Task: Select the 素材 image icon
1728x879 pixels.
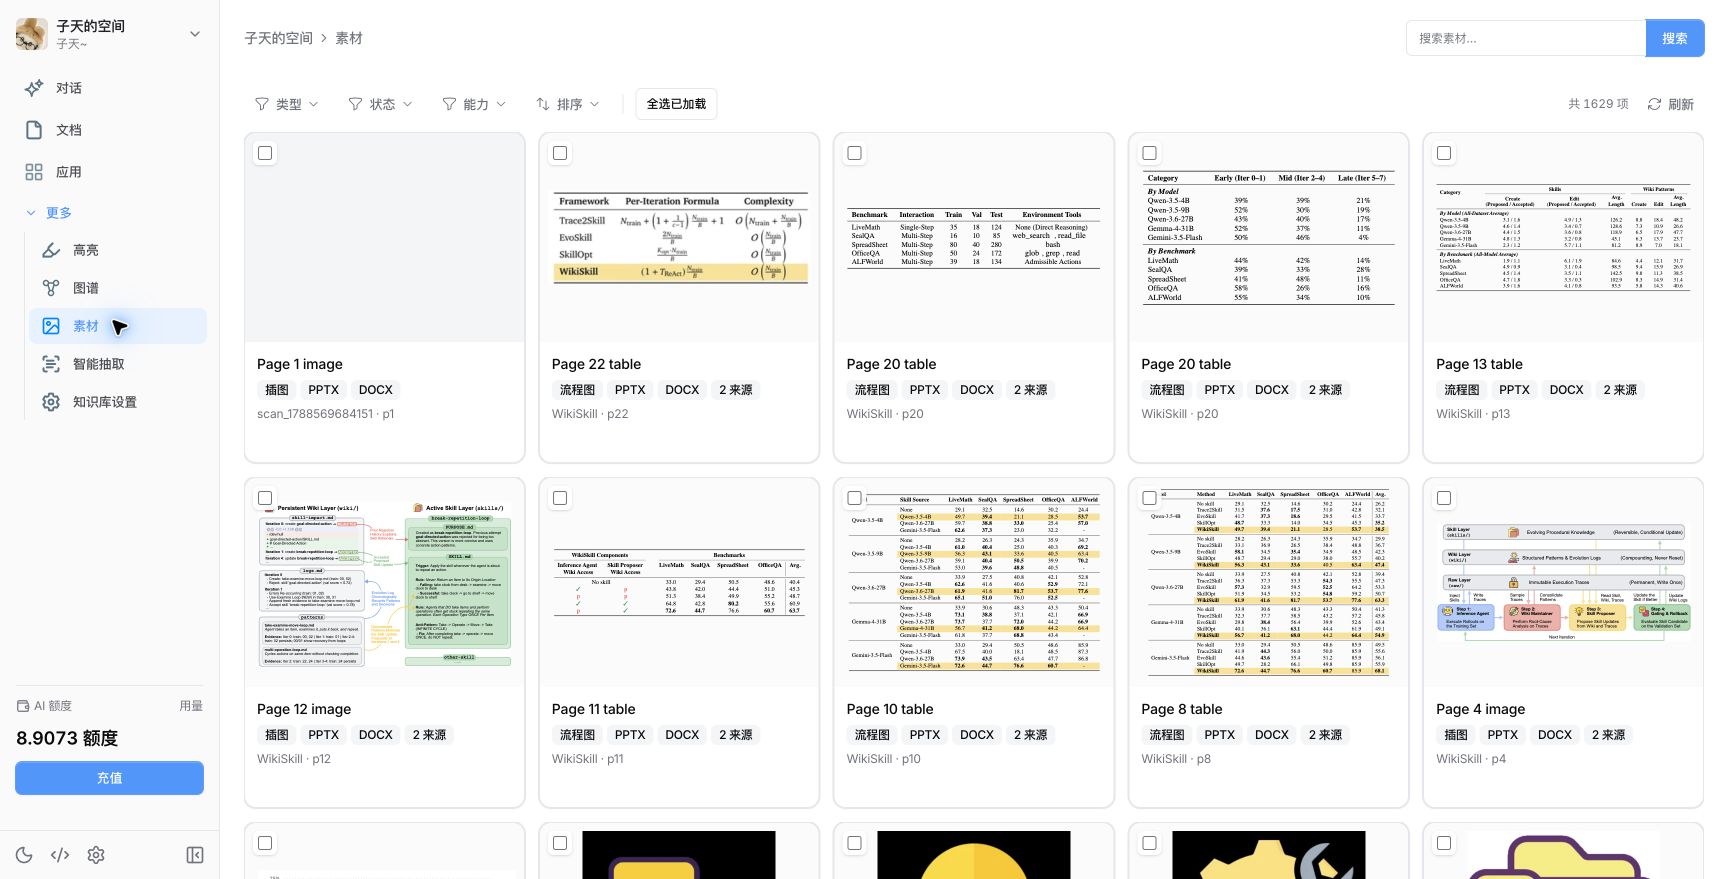Action: (51, 326)
